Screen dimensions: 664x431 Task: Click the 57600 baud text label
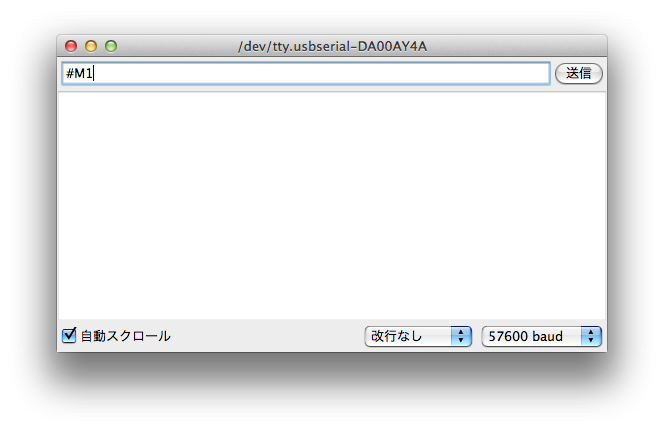coord(526,337)
